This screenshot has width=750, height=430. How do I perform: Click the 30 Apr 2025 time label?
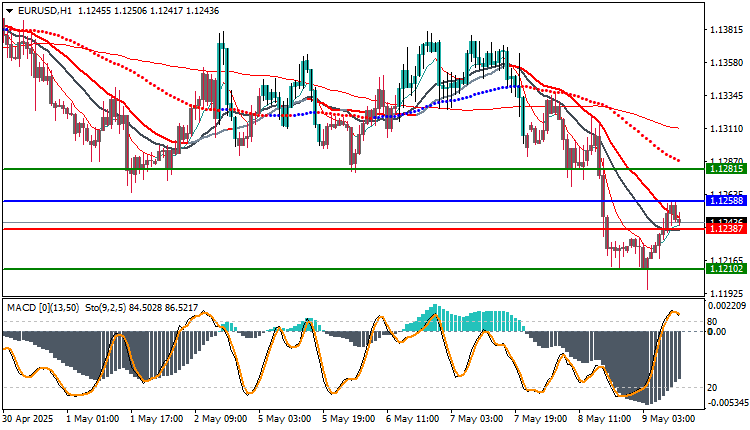click(28, 419)
